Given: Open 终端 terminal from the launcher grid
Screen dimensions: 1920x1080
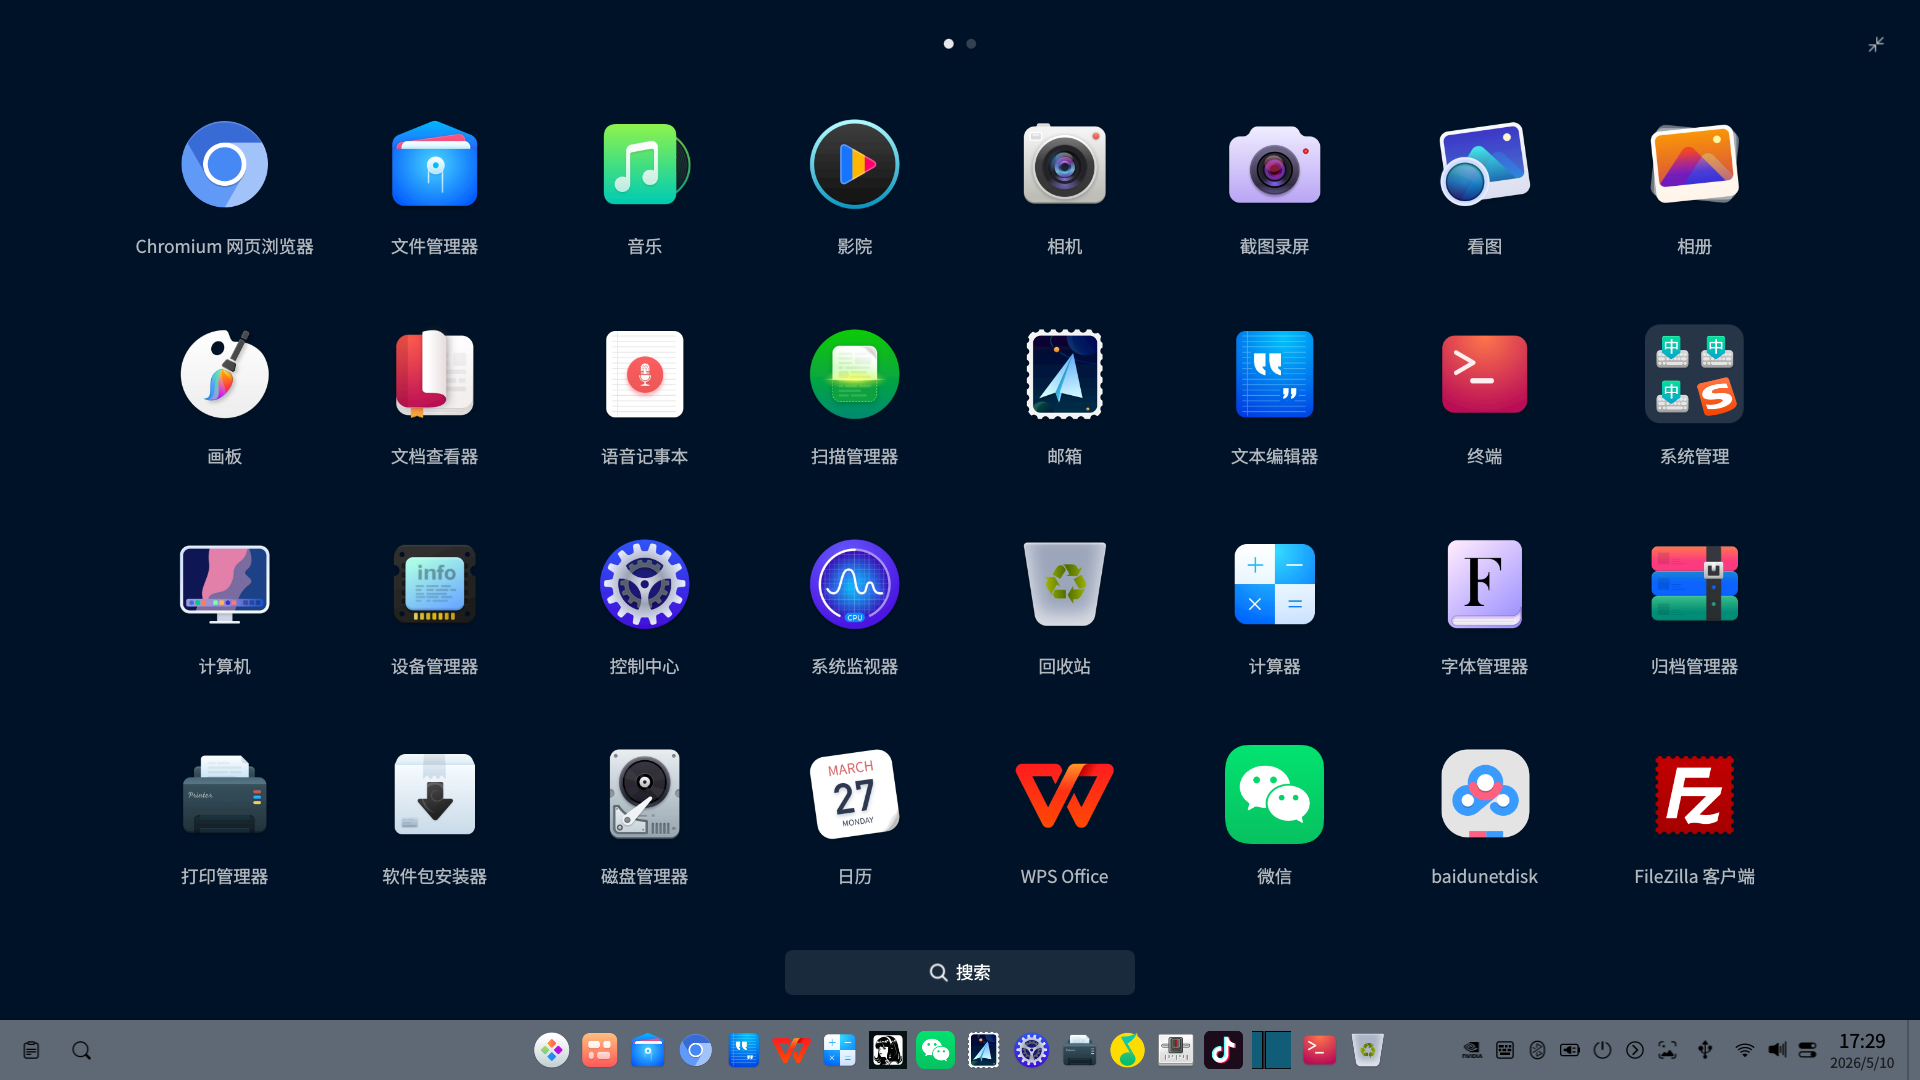Looking at the screenshot, I should coord(1484,375).
